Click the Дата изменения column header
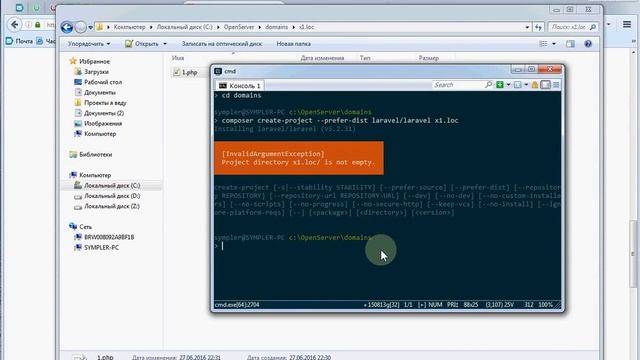 pos(322,58)
